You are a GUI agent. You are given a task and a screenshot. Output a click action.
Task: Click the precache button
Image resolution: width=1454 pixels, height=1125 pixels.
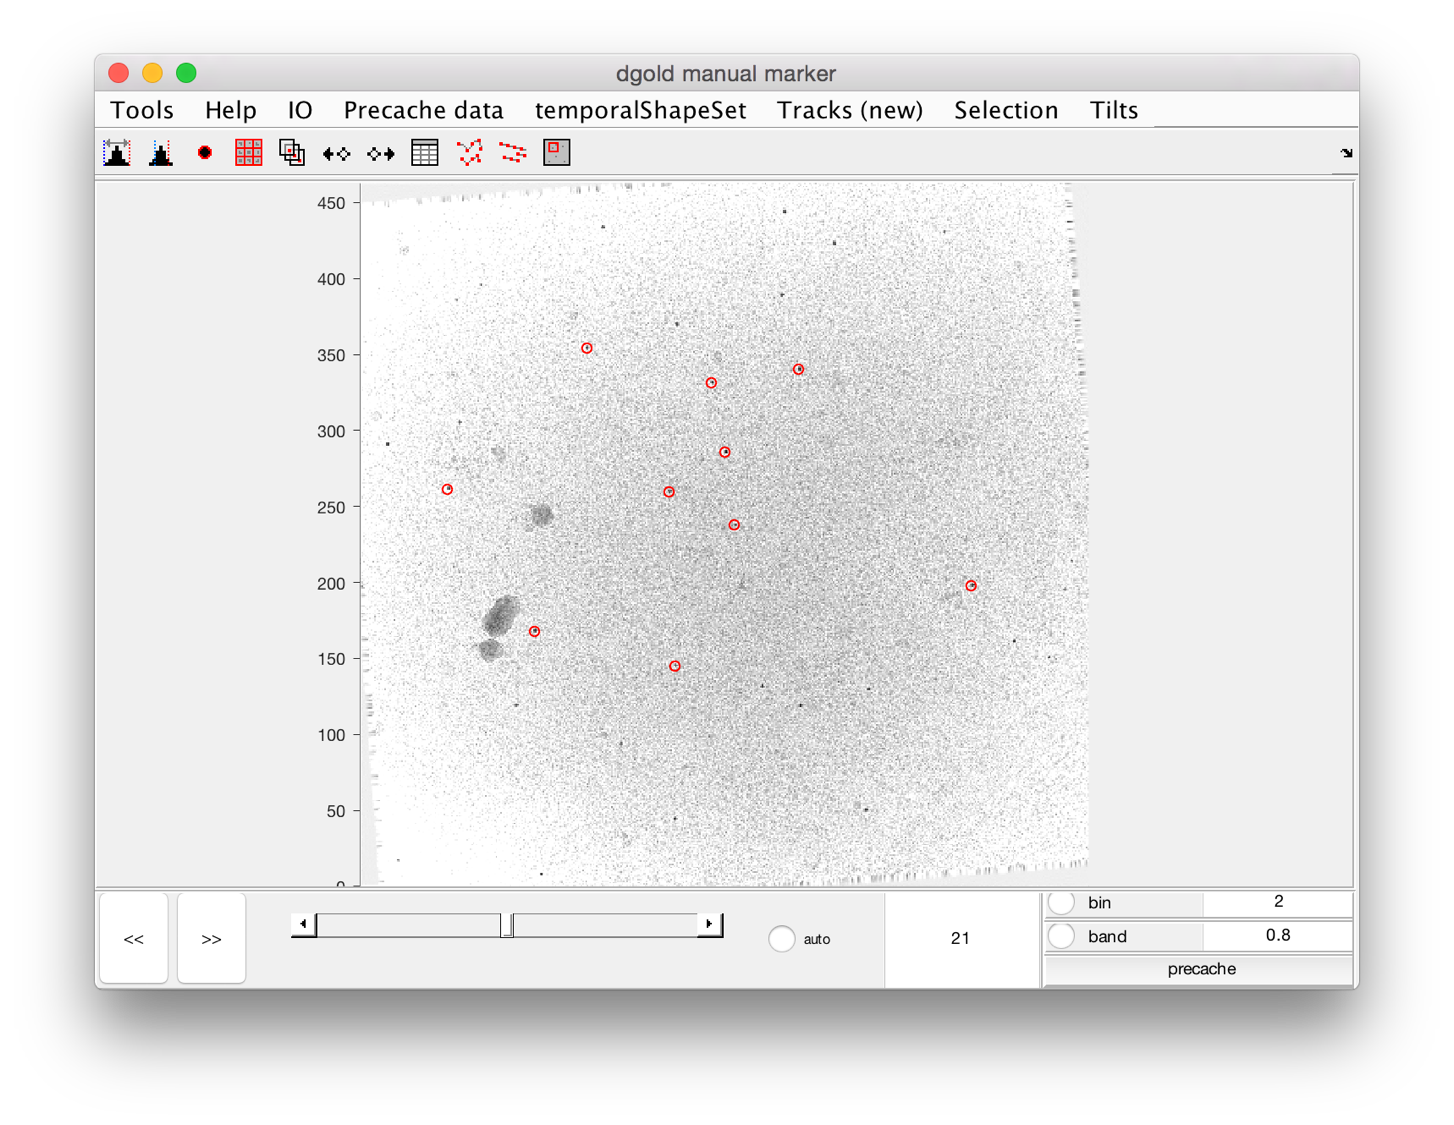[x=1201, y=969]
